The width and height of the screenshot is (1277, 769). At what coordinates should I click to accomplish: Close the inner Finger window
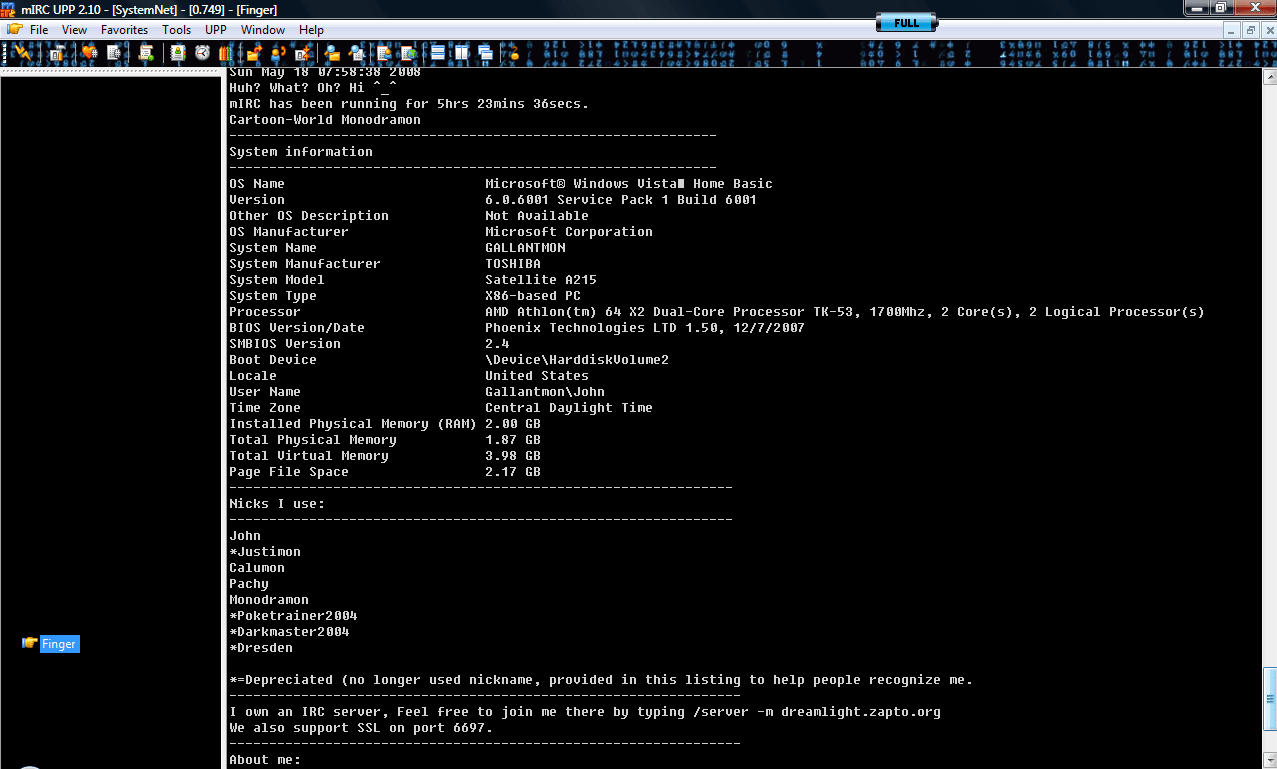point(1267,30)
